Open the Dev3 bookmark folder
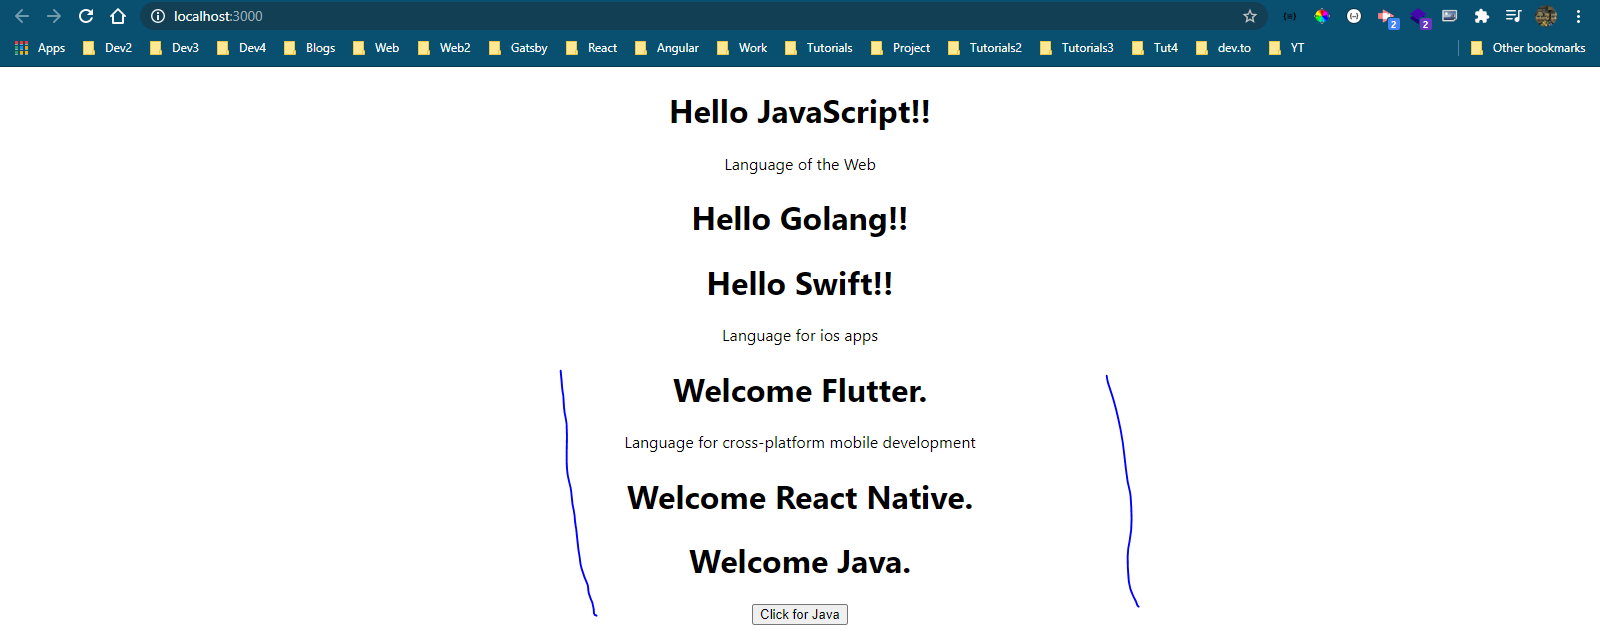This screenshot has height=640, width=1600. click(x=174, y=48)
